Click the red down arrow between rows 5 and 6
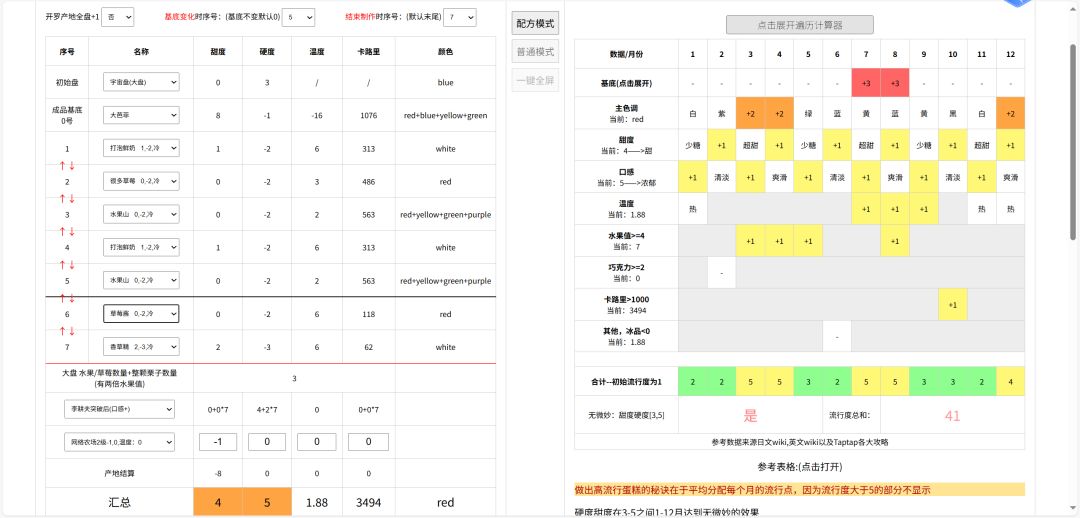This screenshot has height=518, width=1080. click(72, 297)
